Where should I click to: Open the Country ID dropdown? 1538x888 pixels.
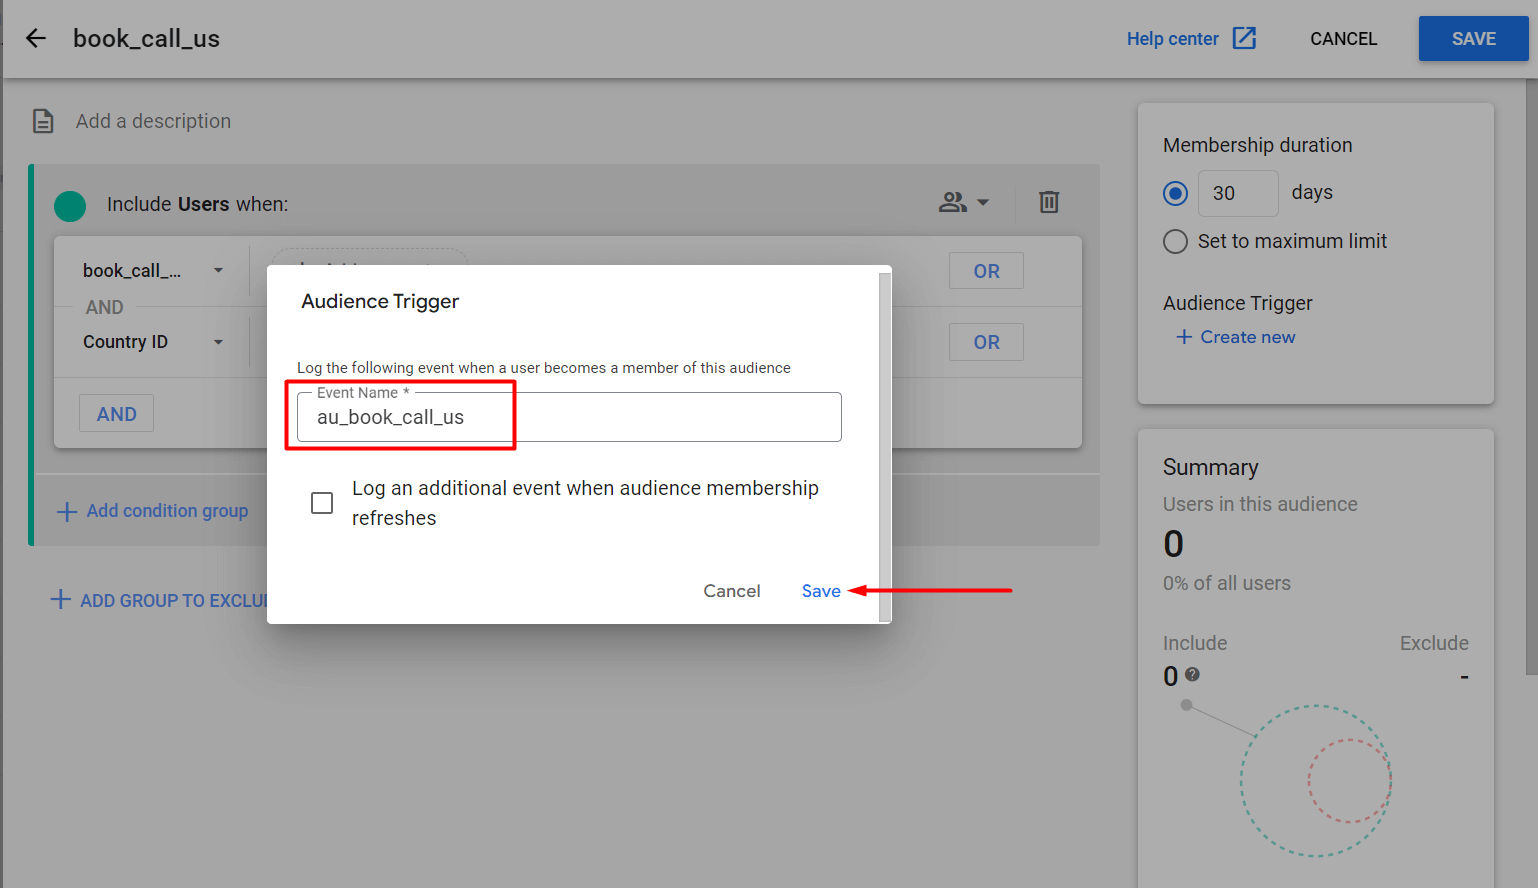pos(218,342)
